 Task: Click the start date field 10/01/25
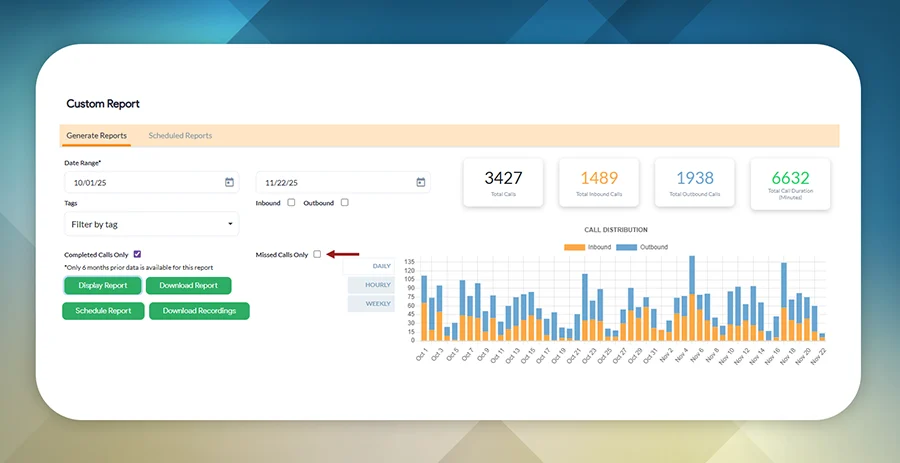pos(140,182)
